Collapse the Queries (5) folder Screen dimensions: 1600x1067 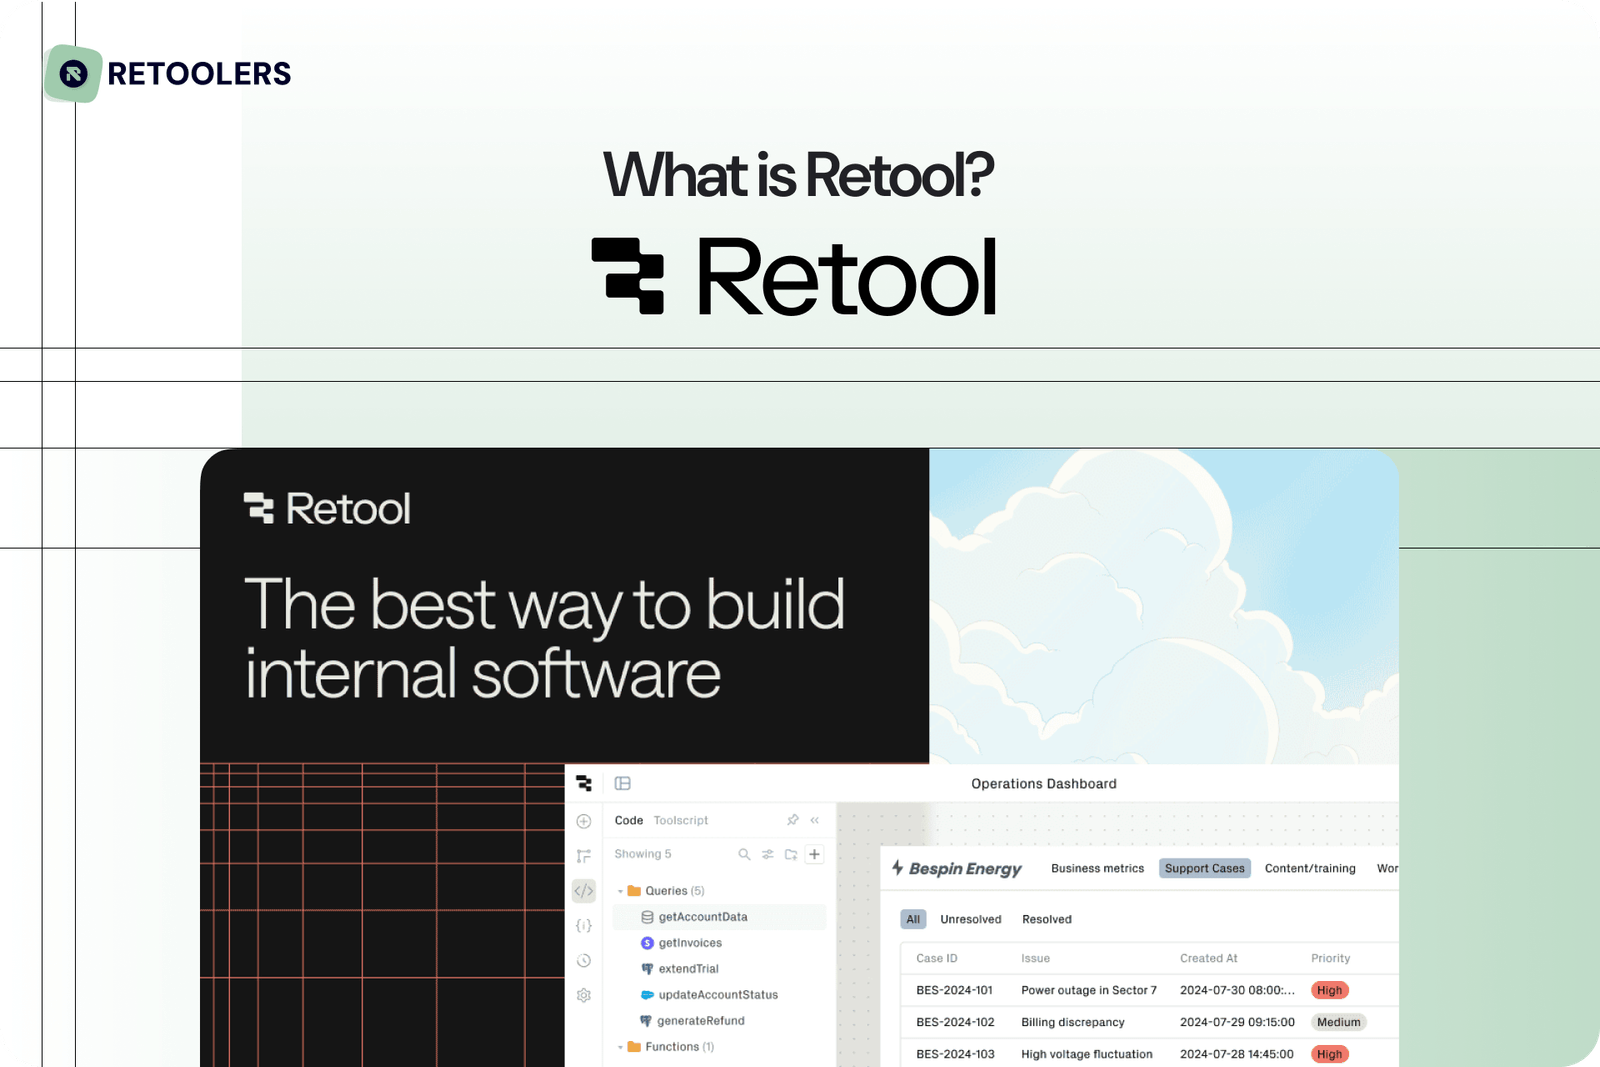point(620,891)
